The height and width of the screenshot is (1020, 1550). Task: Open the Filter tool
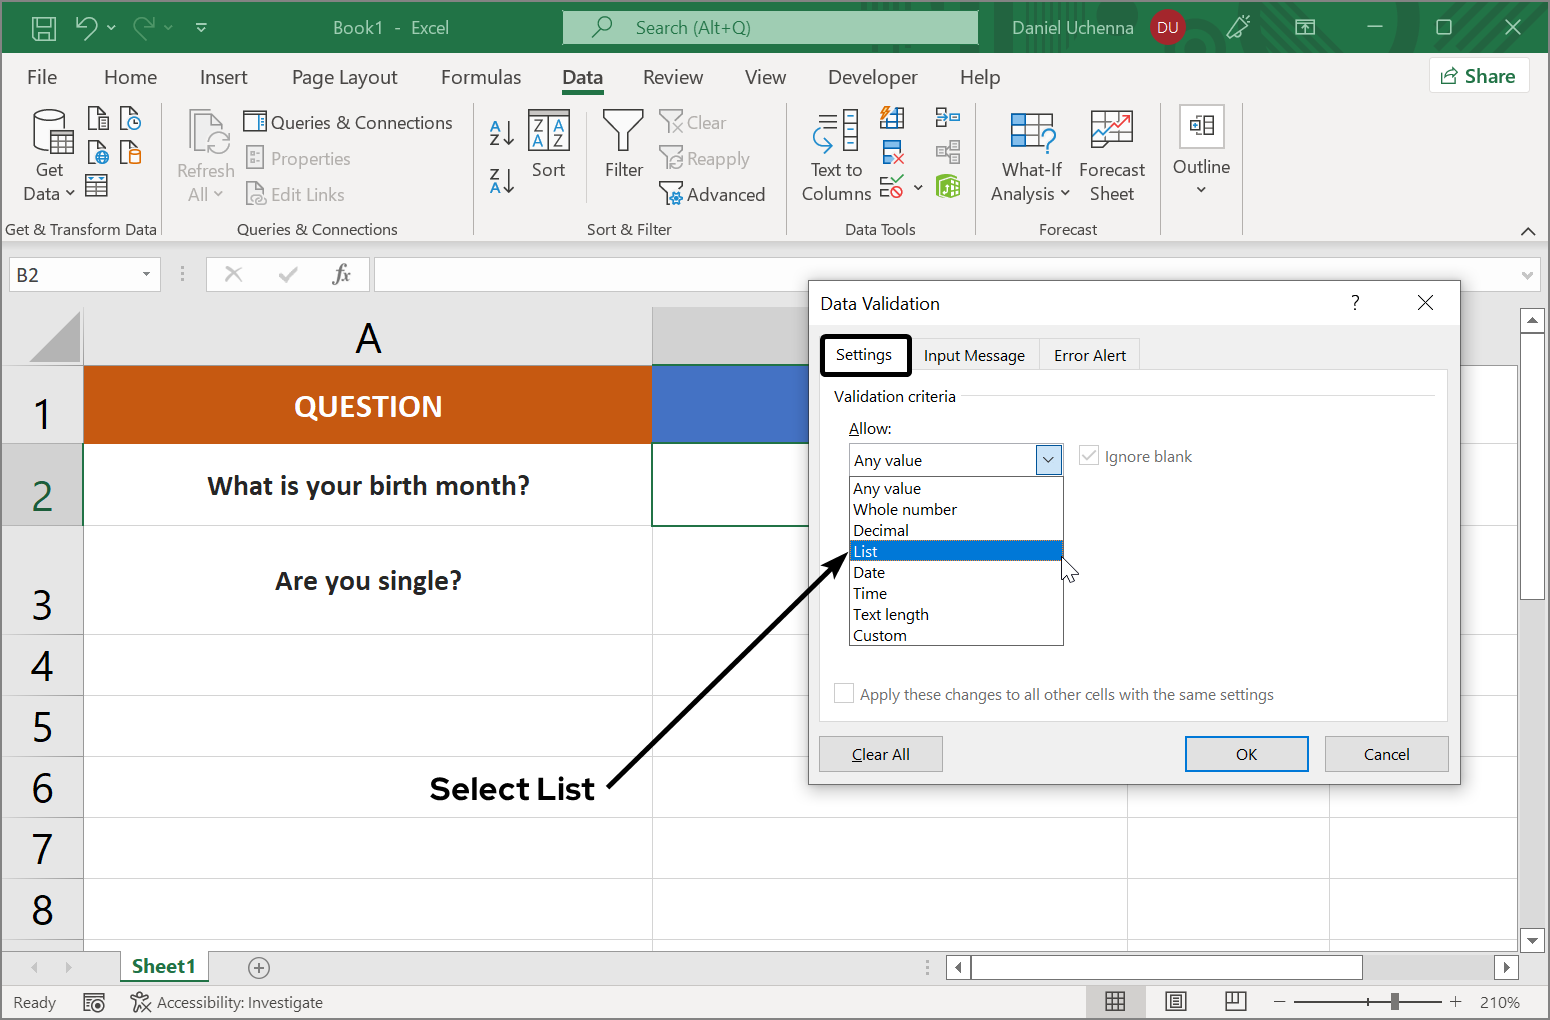click(622, 150)
